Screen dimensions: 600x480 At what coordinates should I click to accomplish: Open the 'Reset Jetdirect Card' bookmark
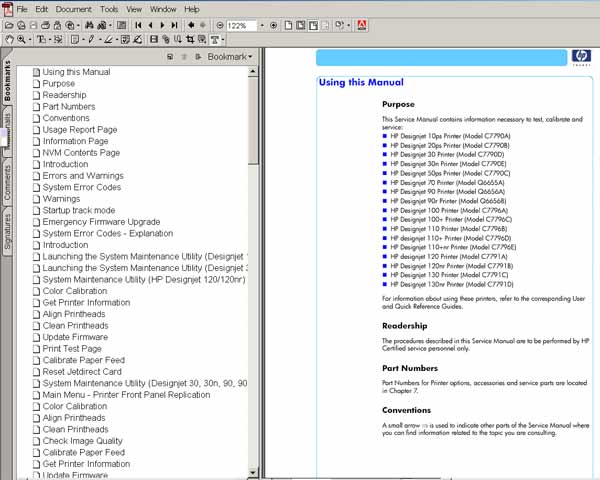[82, 372]
